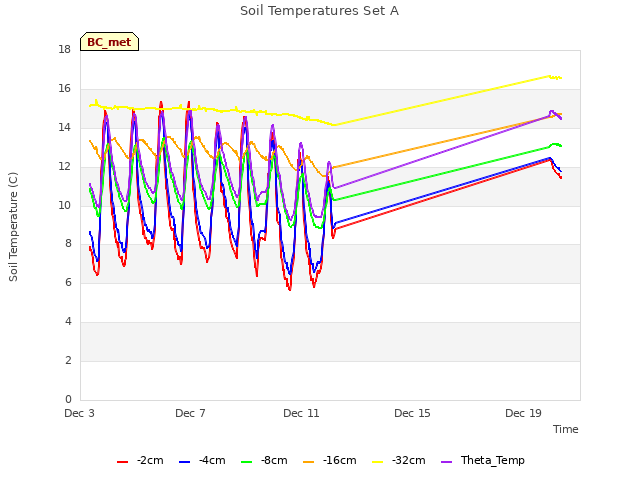
Task: Click the orange -16cm legend color marker
Action: [309, 462]
